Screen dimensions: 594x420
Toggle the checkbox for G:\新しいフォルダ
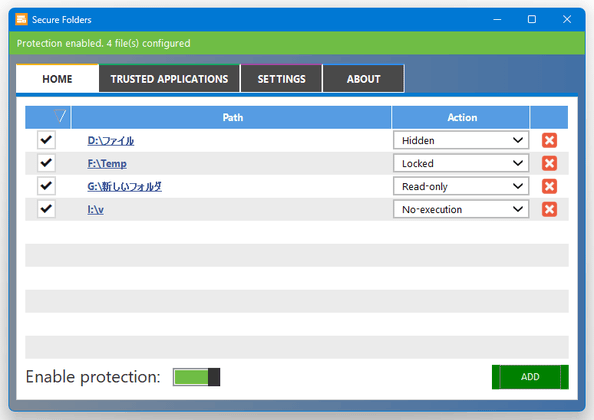(x=46, y=186)
